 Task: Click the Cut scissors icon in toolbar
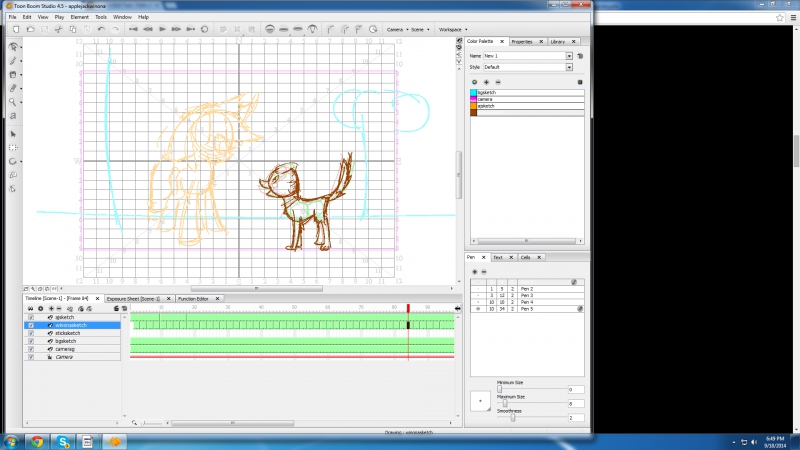[59, 29]
